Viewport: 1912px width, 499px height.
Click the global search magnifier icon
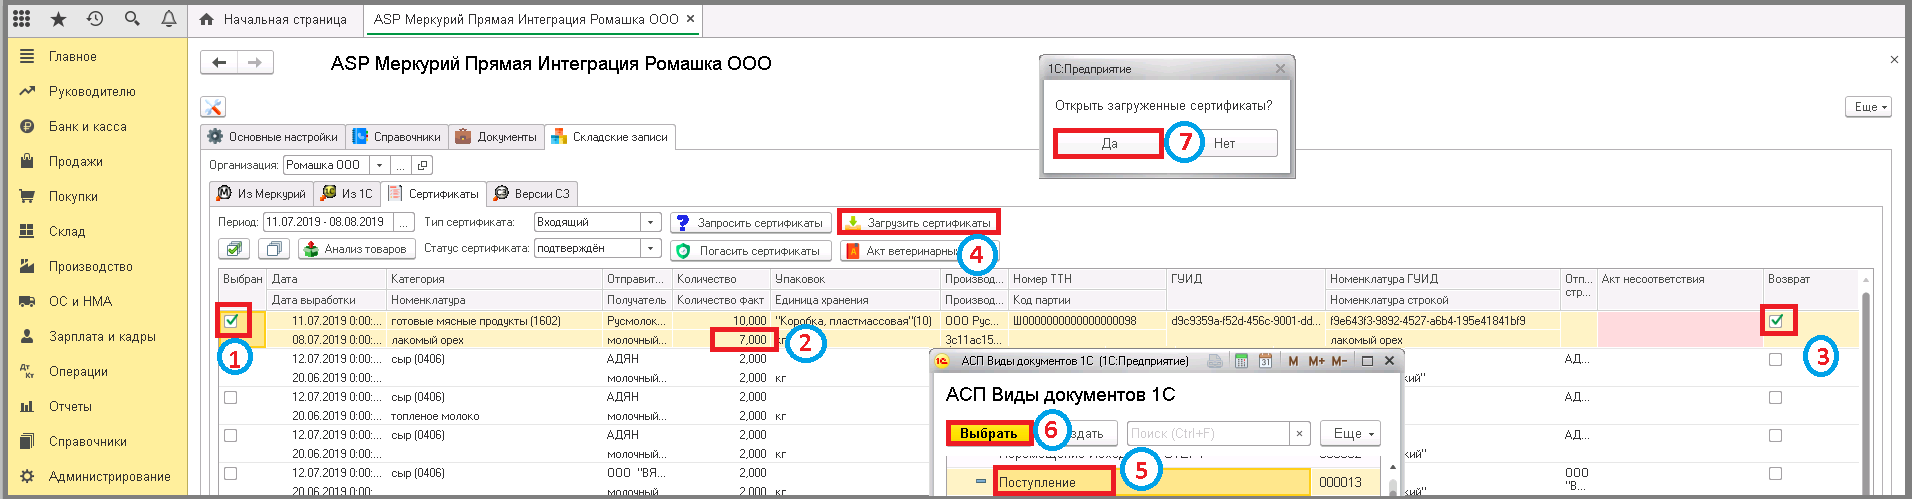132,19
